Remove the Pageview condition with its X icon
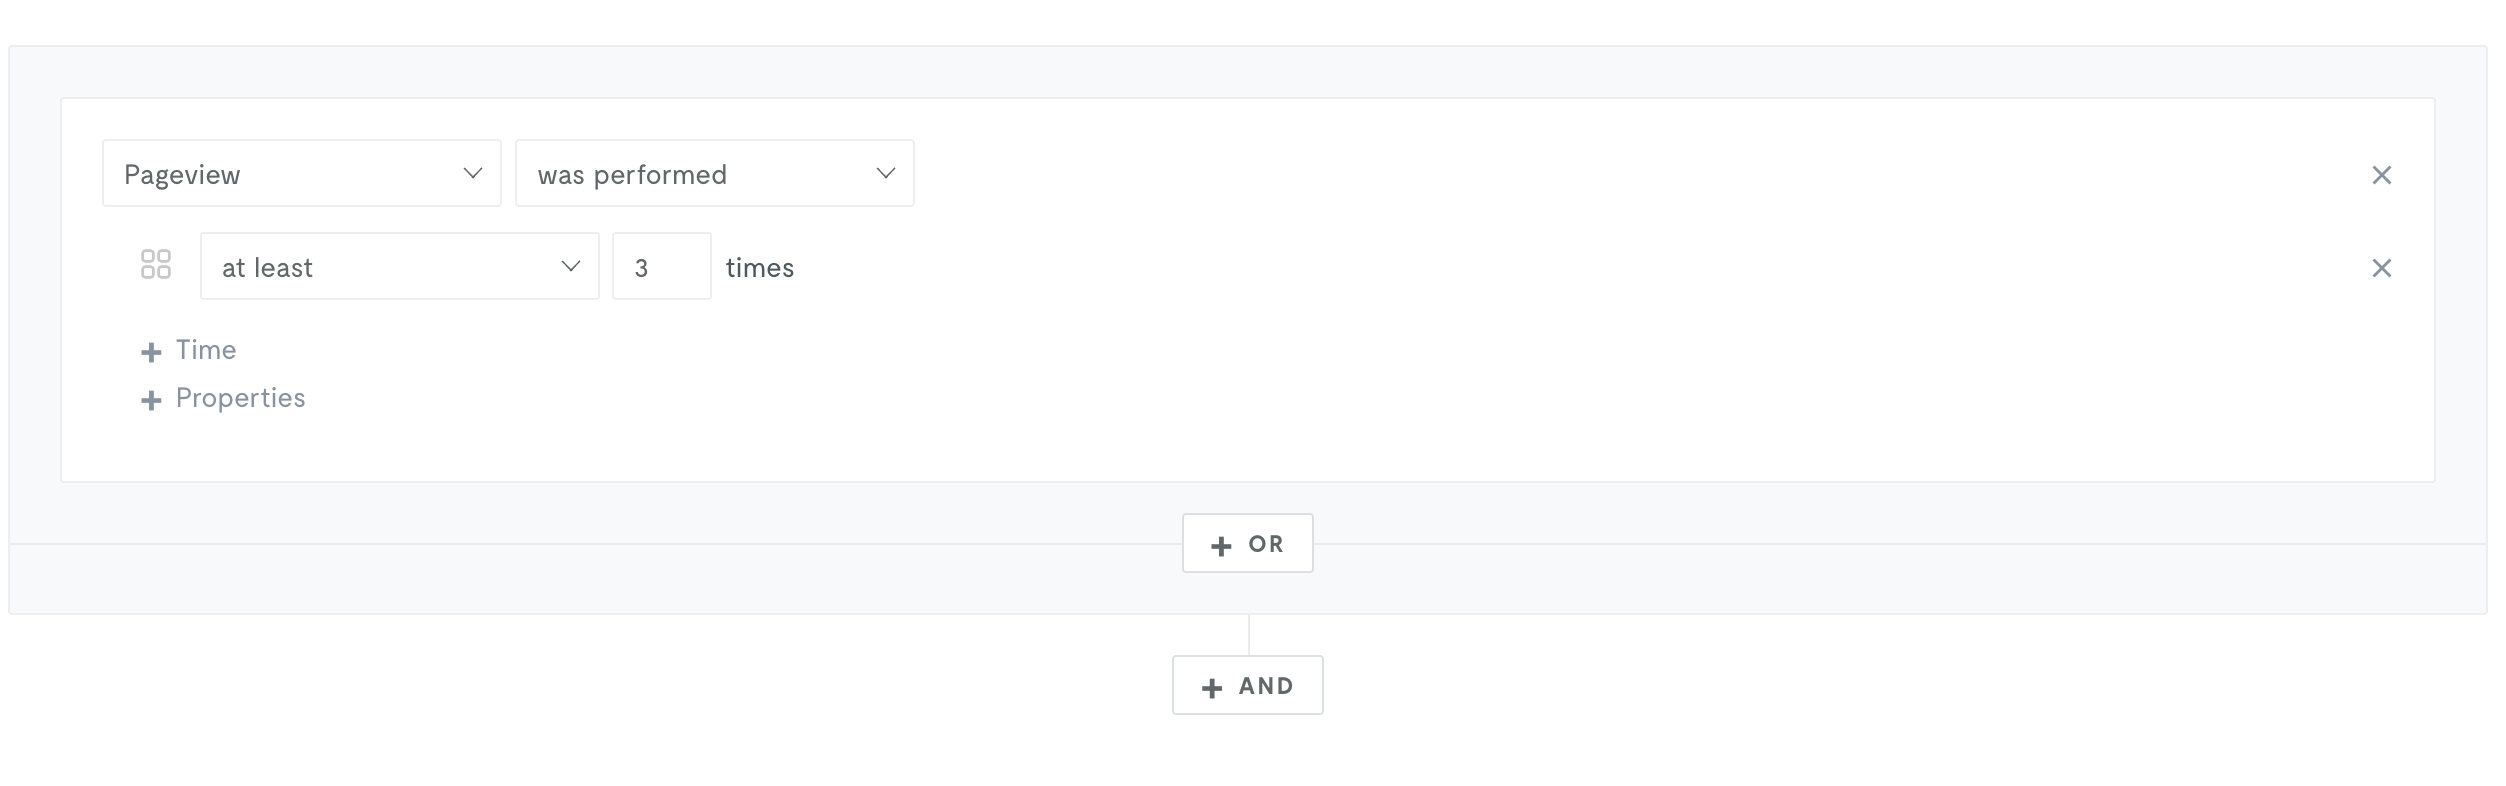The image size is (2506, 786). click(2381, 175)
